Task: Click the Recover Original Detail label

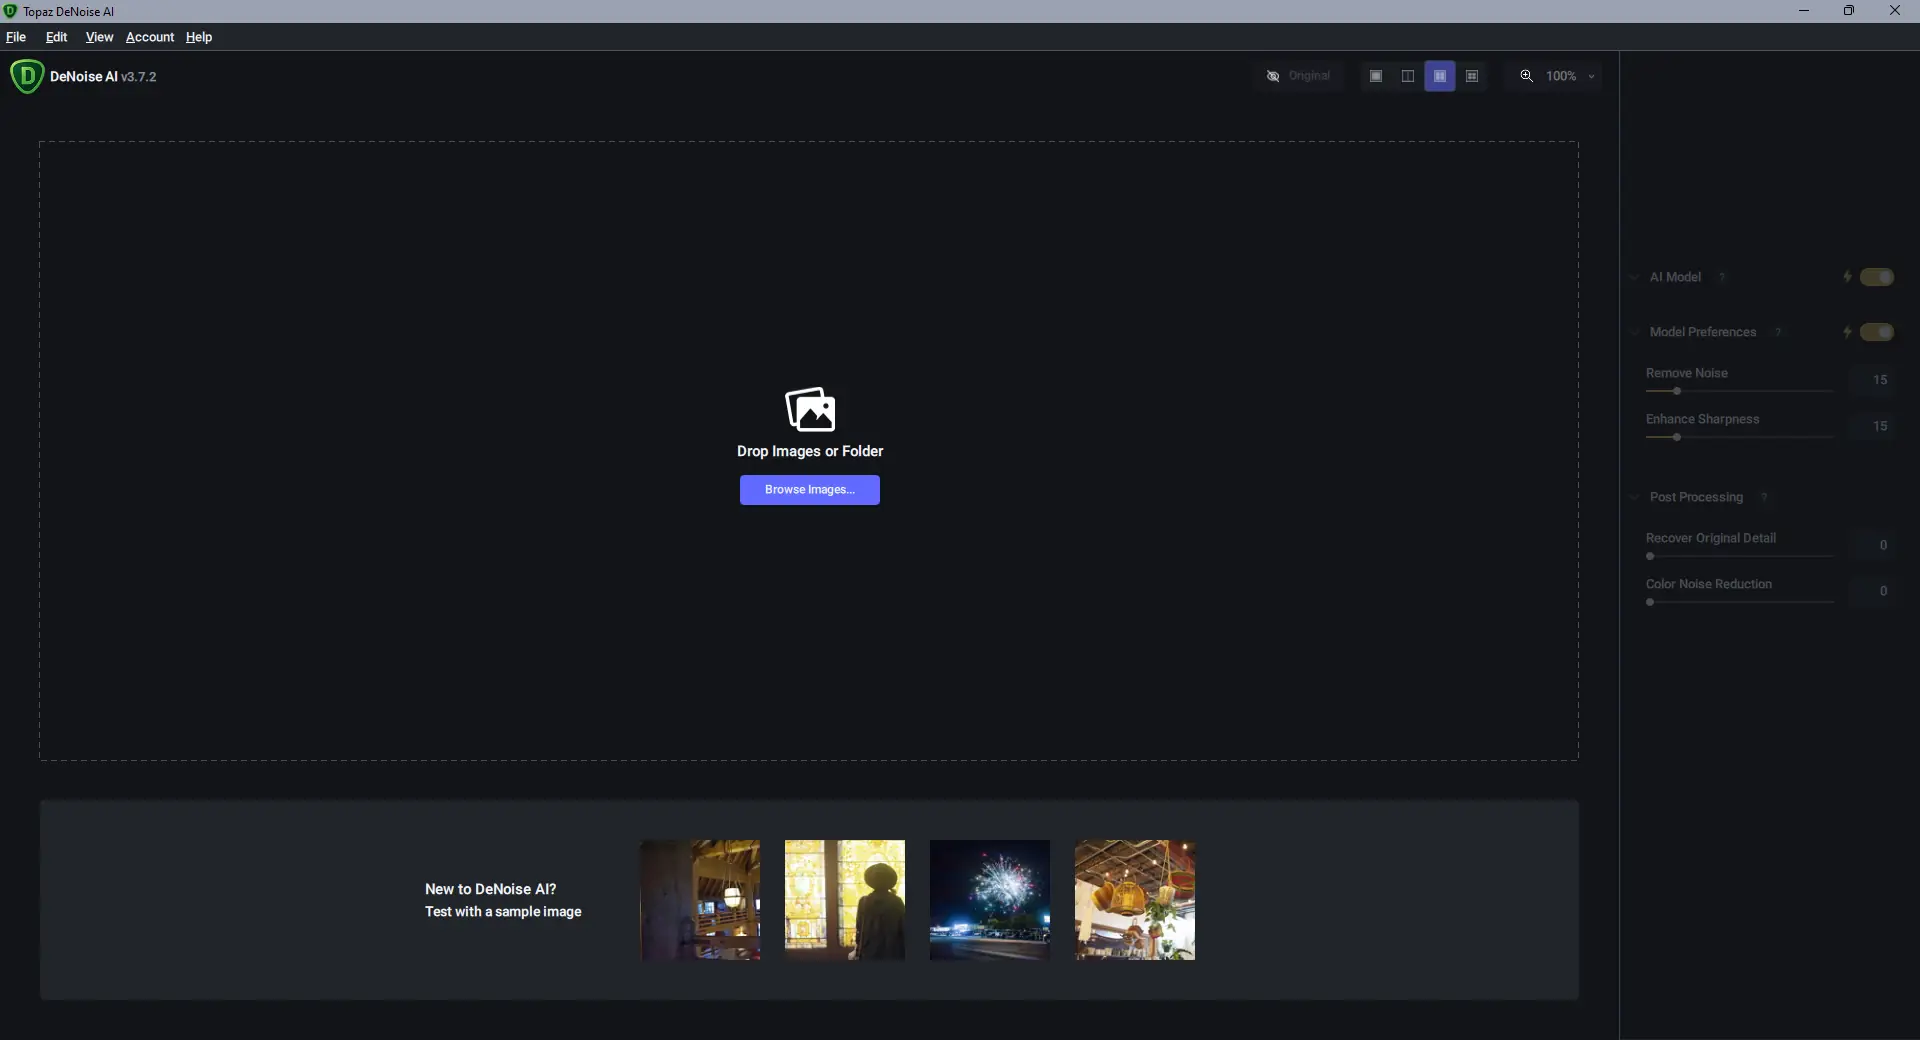Action: coord(1711,538)
